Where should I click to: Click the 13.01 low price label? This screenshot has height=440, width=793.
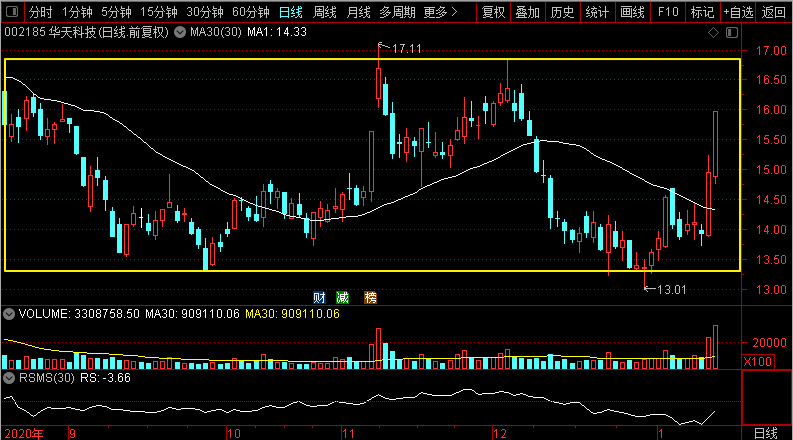[672, 290]
